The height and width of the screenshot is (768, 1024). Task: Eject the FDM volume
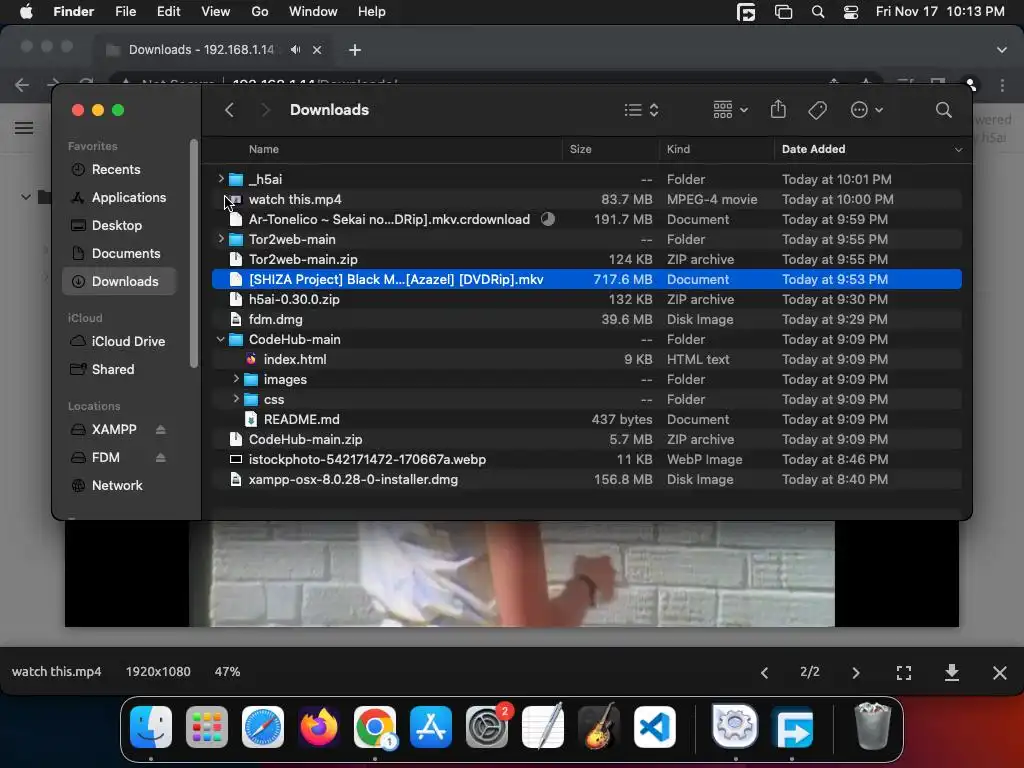[161, 457]
